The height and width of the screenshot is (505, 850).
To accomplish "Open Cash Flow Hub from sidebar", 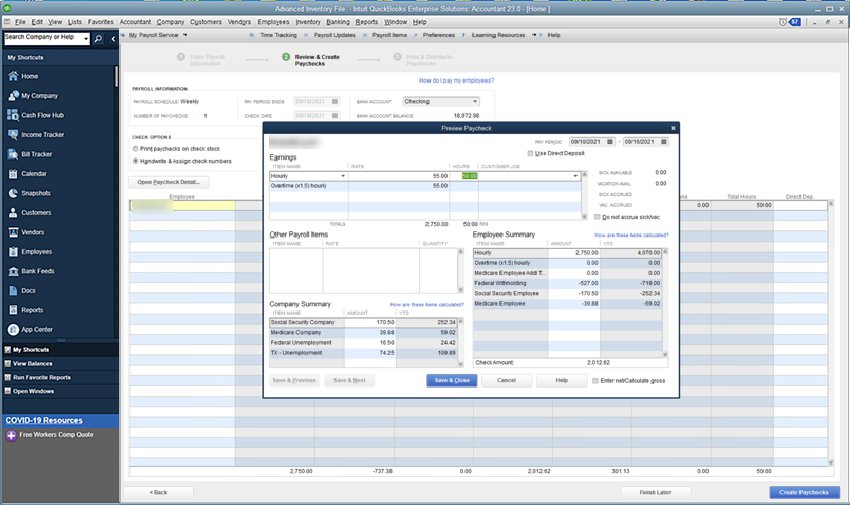I will pos(44,115).
